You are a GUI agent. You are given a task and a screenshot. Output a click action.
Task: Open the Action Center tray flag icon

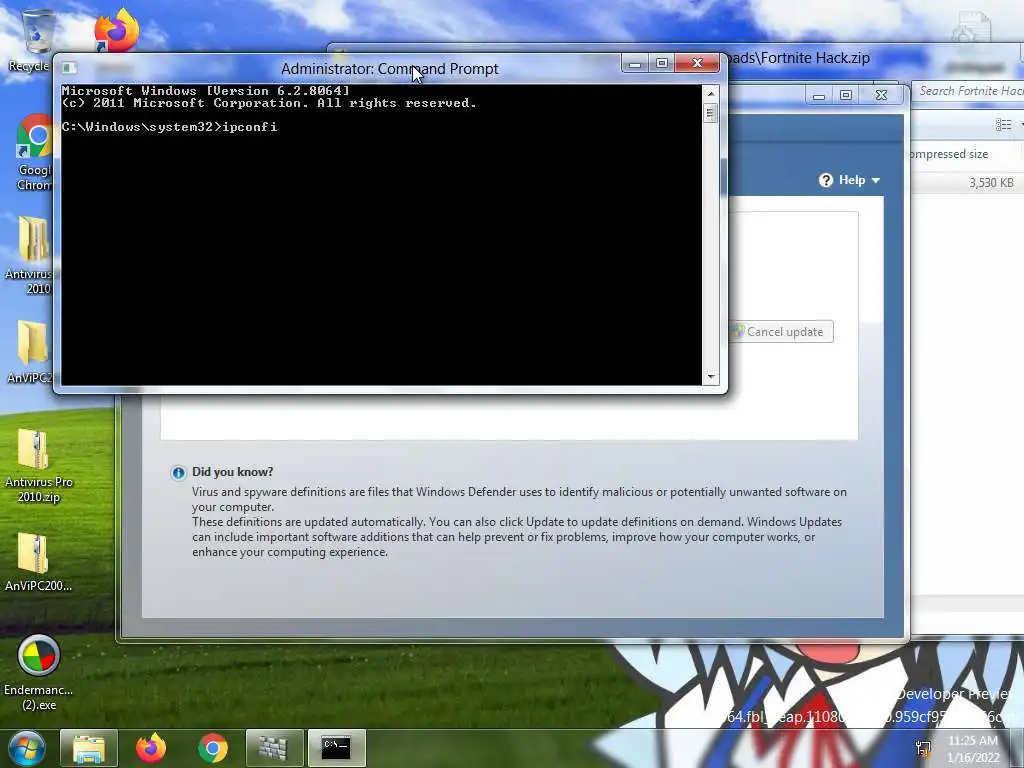(x=923, y=748)
